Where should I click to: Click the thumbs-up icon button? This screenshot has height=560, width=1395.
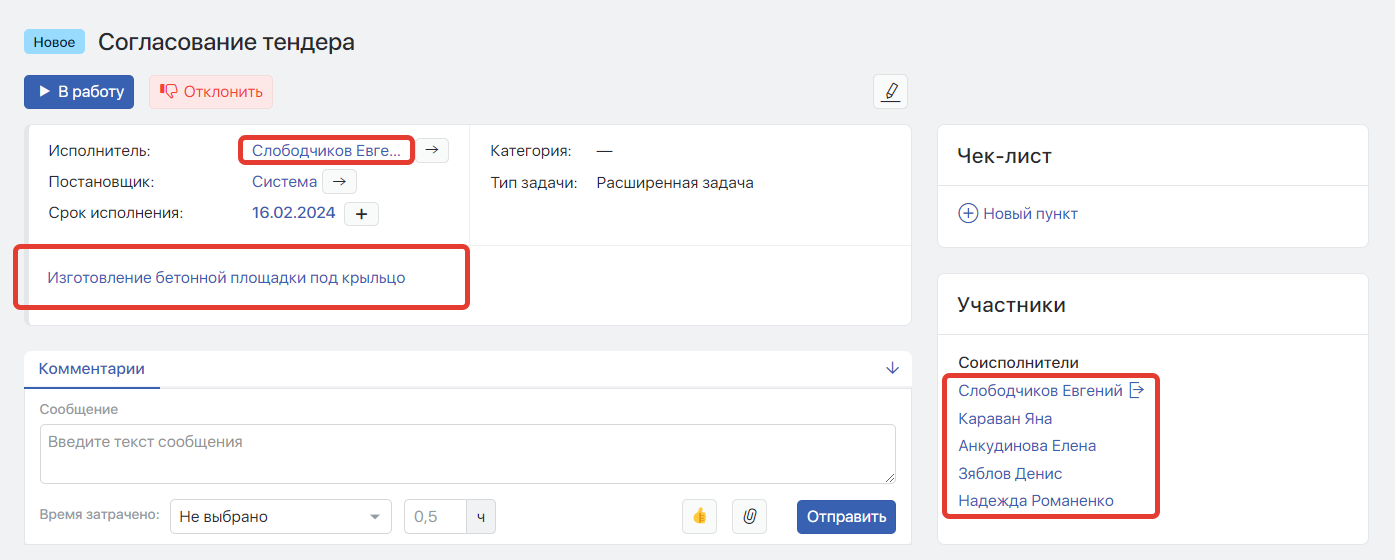(x=700, y=516)
